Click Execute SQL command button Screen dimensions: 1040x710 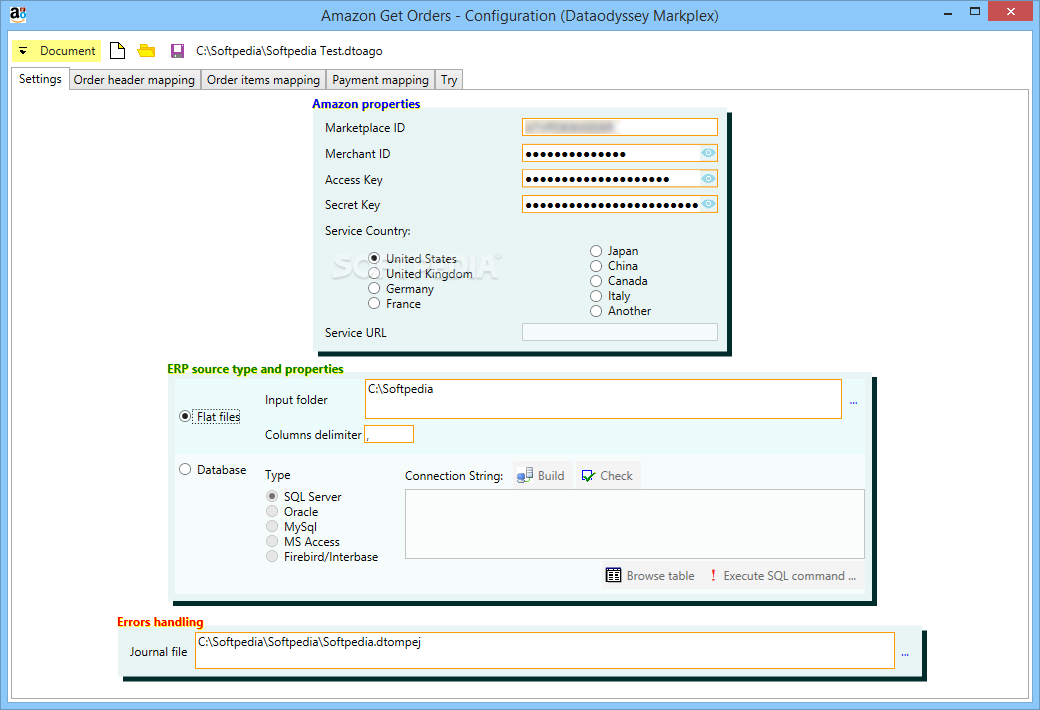click(783, 575)
